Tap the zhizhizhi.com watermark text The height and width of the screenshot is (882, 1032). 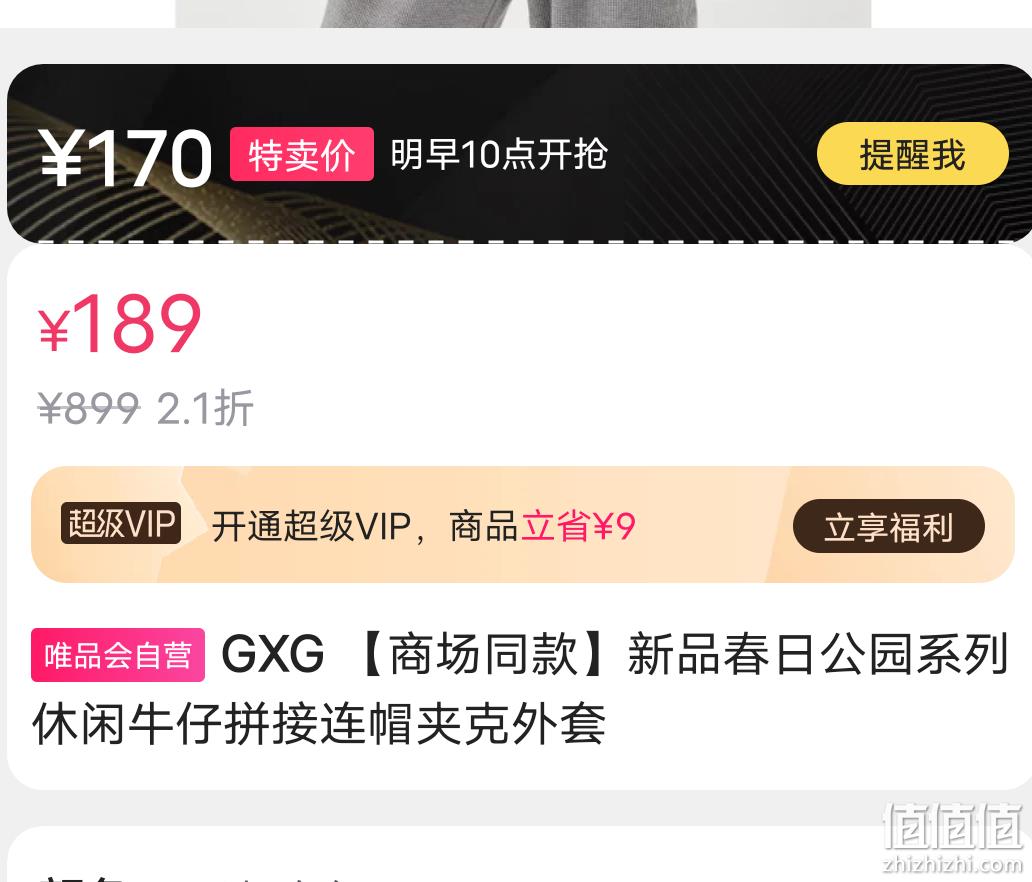(952, 864)
